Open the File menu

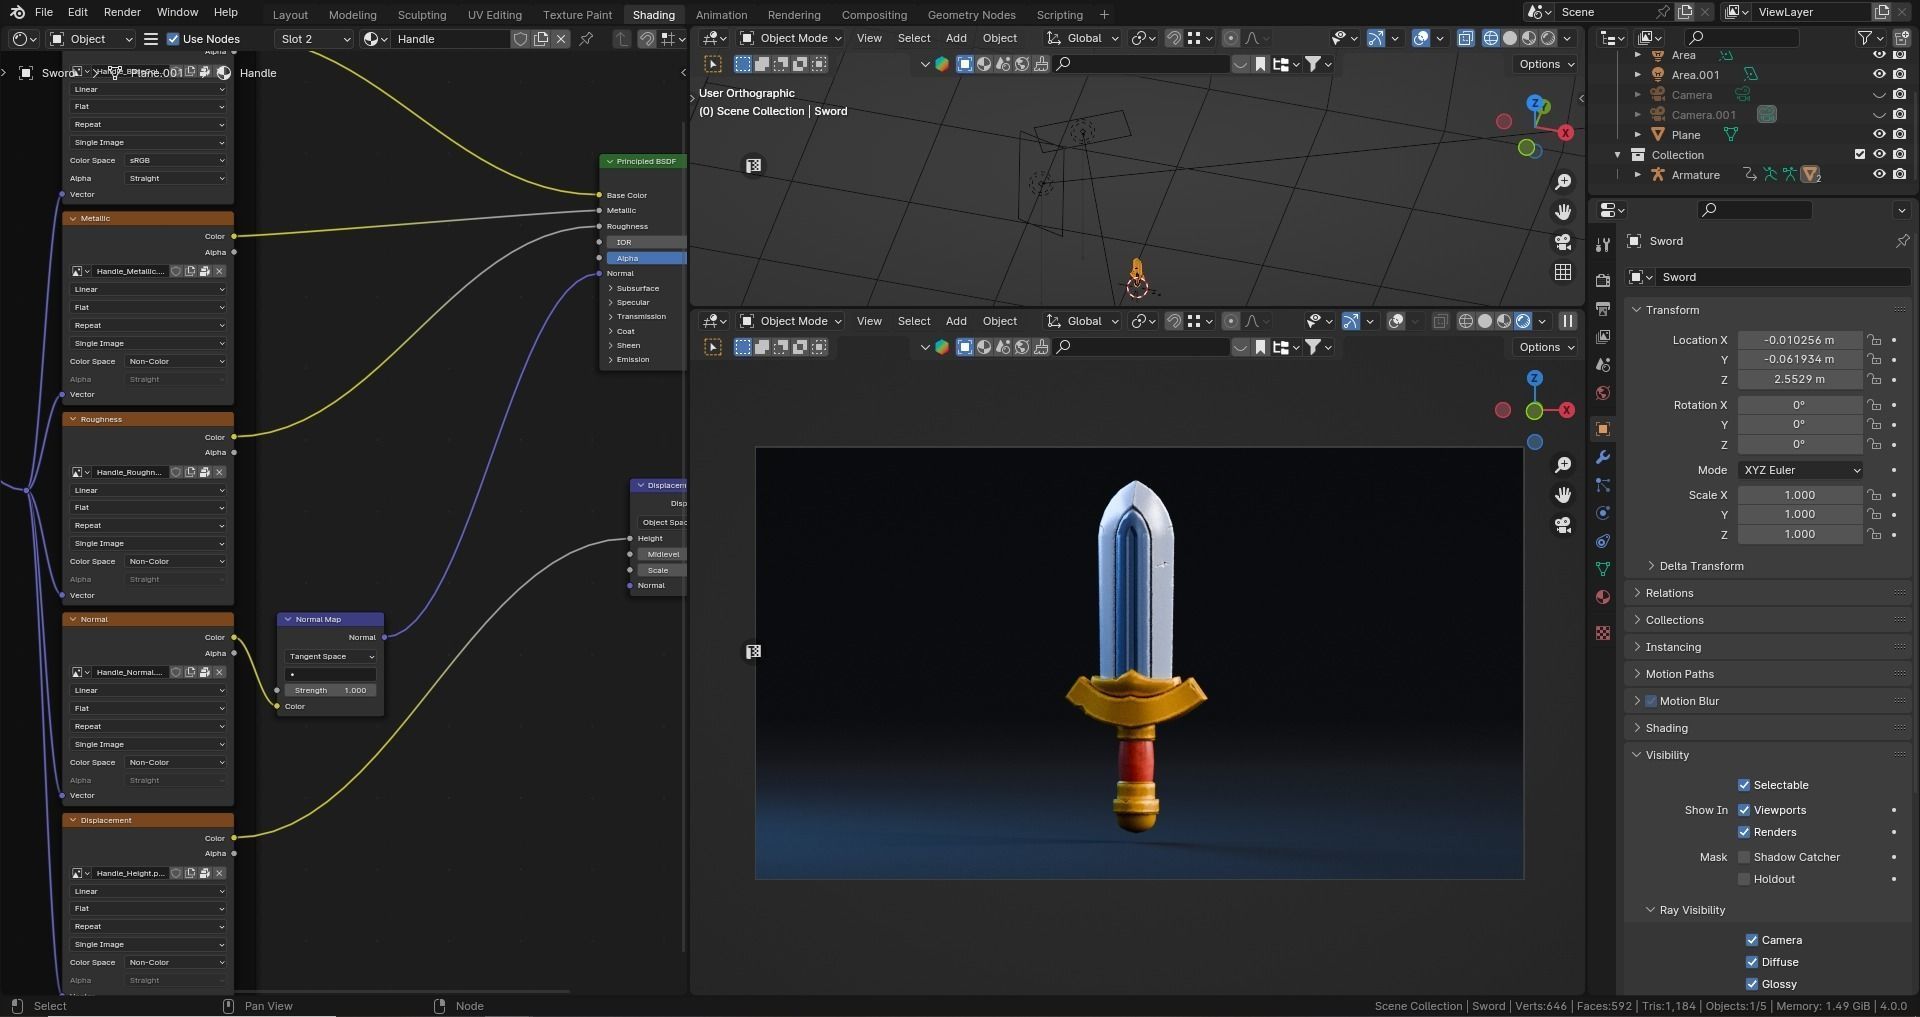pyautogui.click(x=44, y=12)
